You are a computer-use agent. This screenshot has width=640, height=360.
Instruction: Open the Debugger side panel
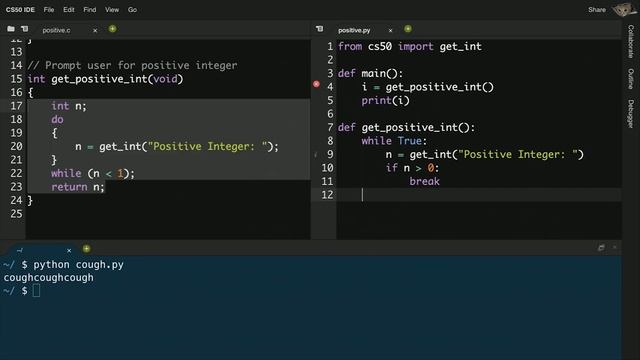coord(631,114)
